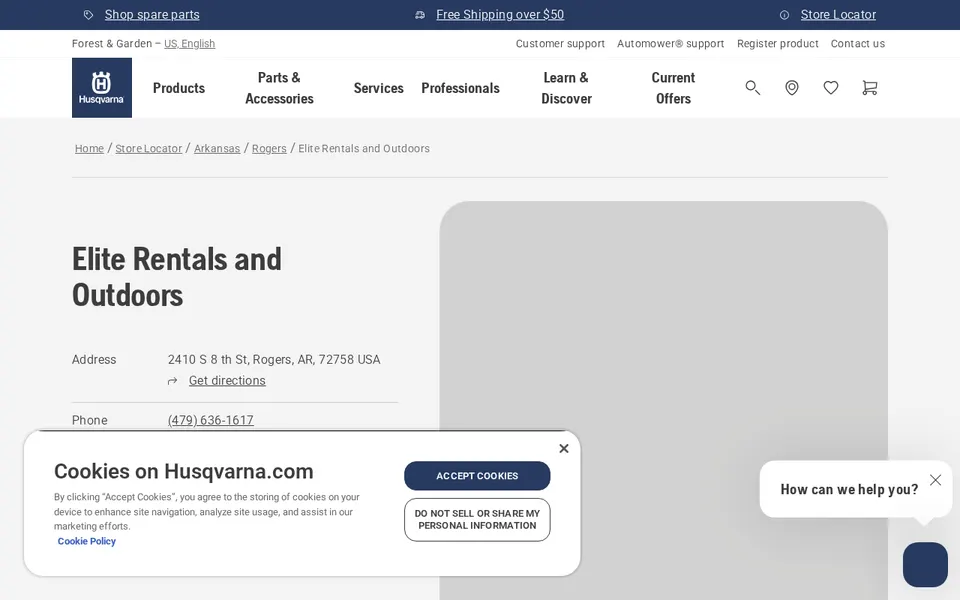Open Store Locator in the top banner

tap(838, 15)
